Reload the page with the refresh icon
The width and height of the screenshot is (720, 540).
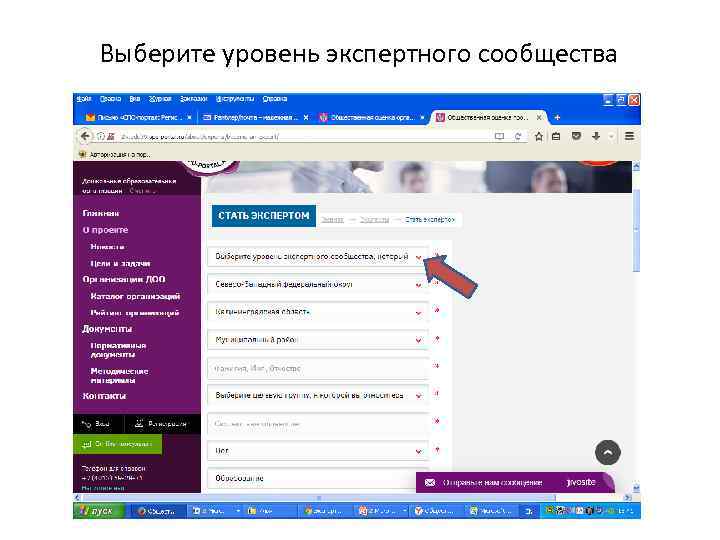pyautogui.click(x=518, y=136)
